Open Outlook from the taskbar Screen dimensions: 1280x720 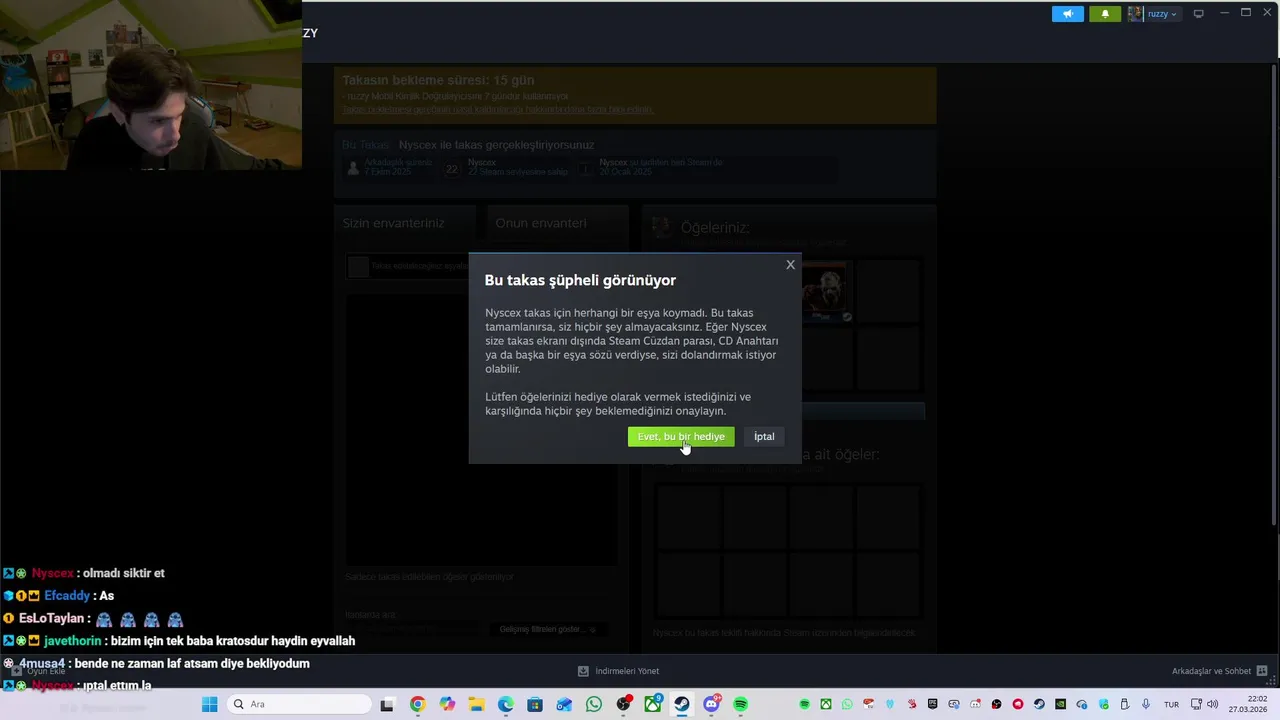[565, 704]
